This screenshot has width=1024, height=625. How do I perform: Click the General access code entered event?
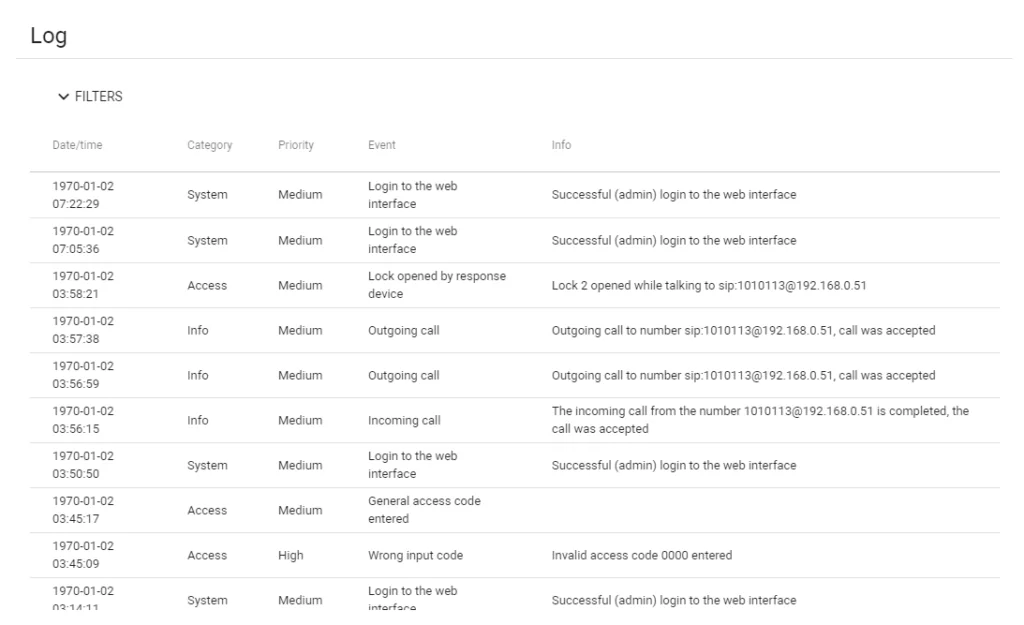[425, 510]
